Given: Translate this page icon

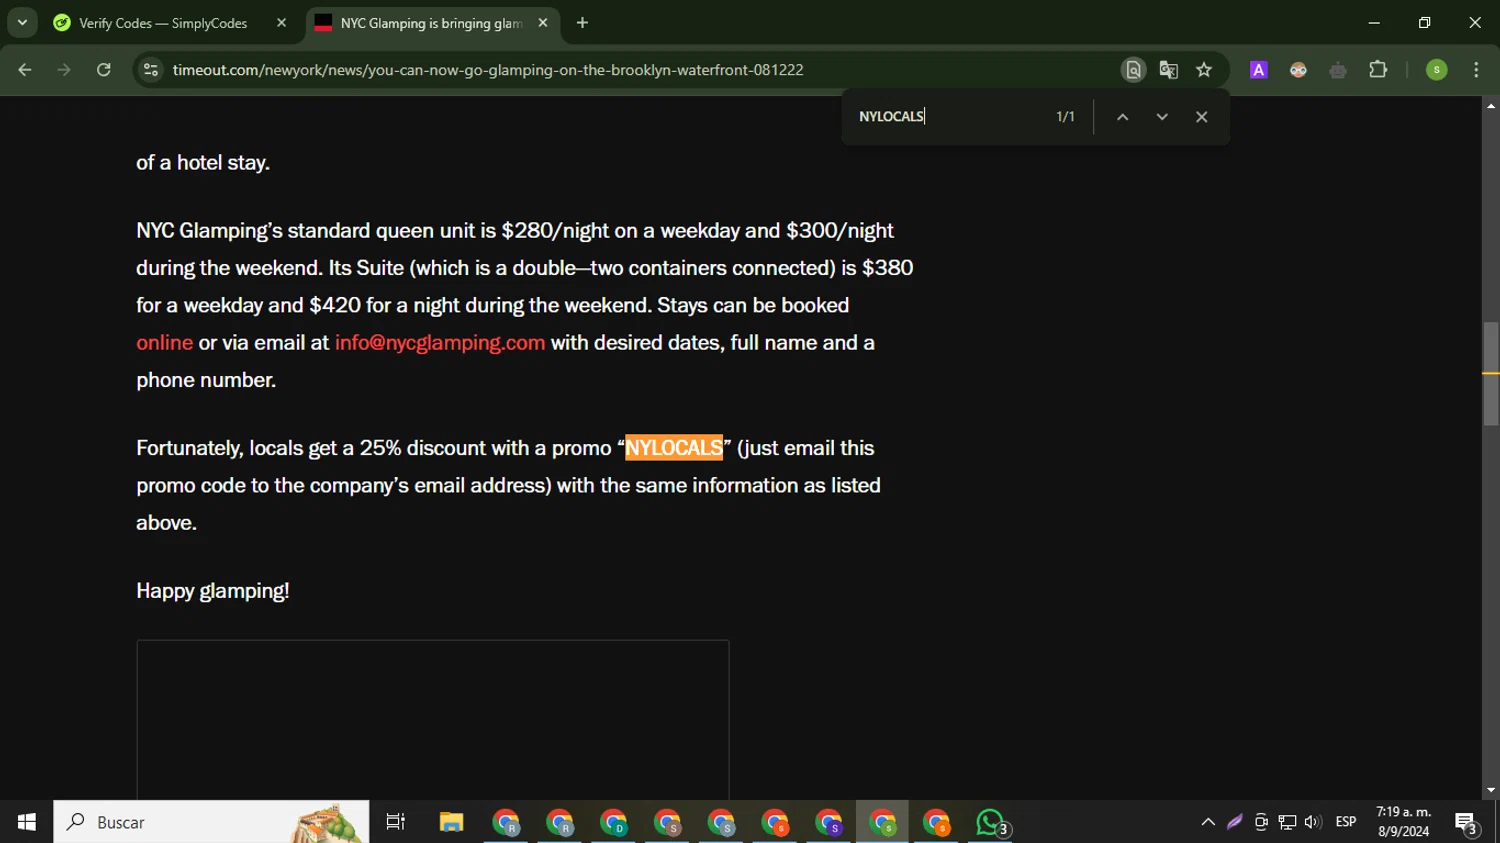Looking at the screenshot, I should coord(1168,70).
